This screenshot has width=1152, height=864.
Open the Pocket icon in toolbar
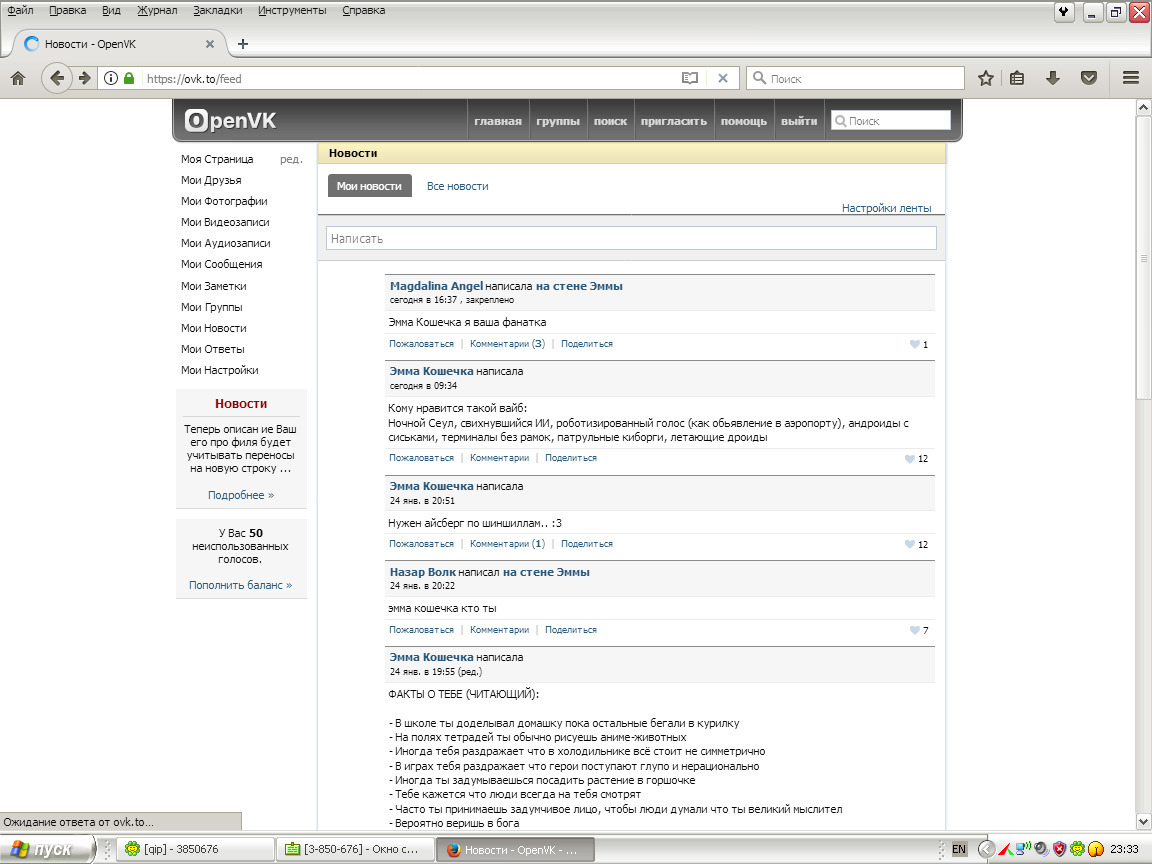[1089, 78]
